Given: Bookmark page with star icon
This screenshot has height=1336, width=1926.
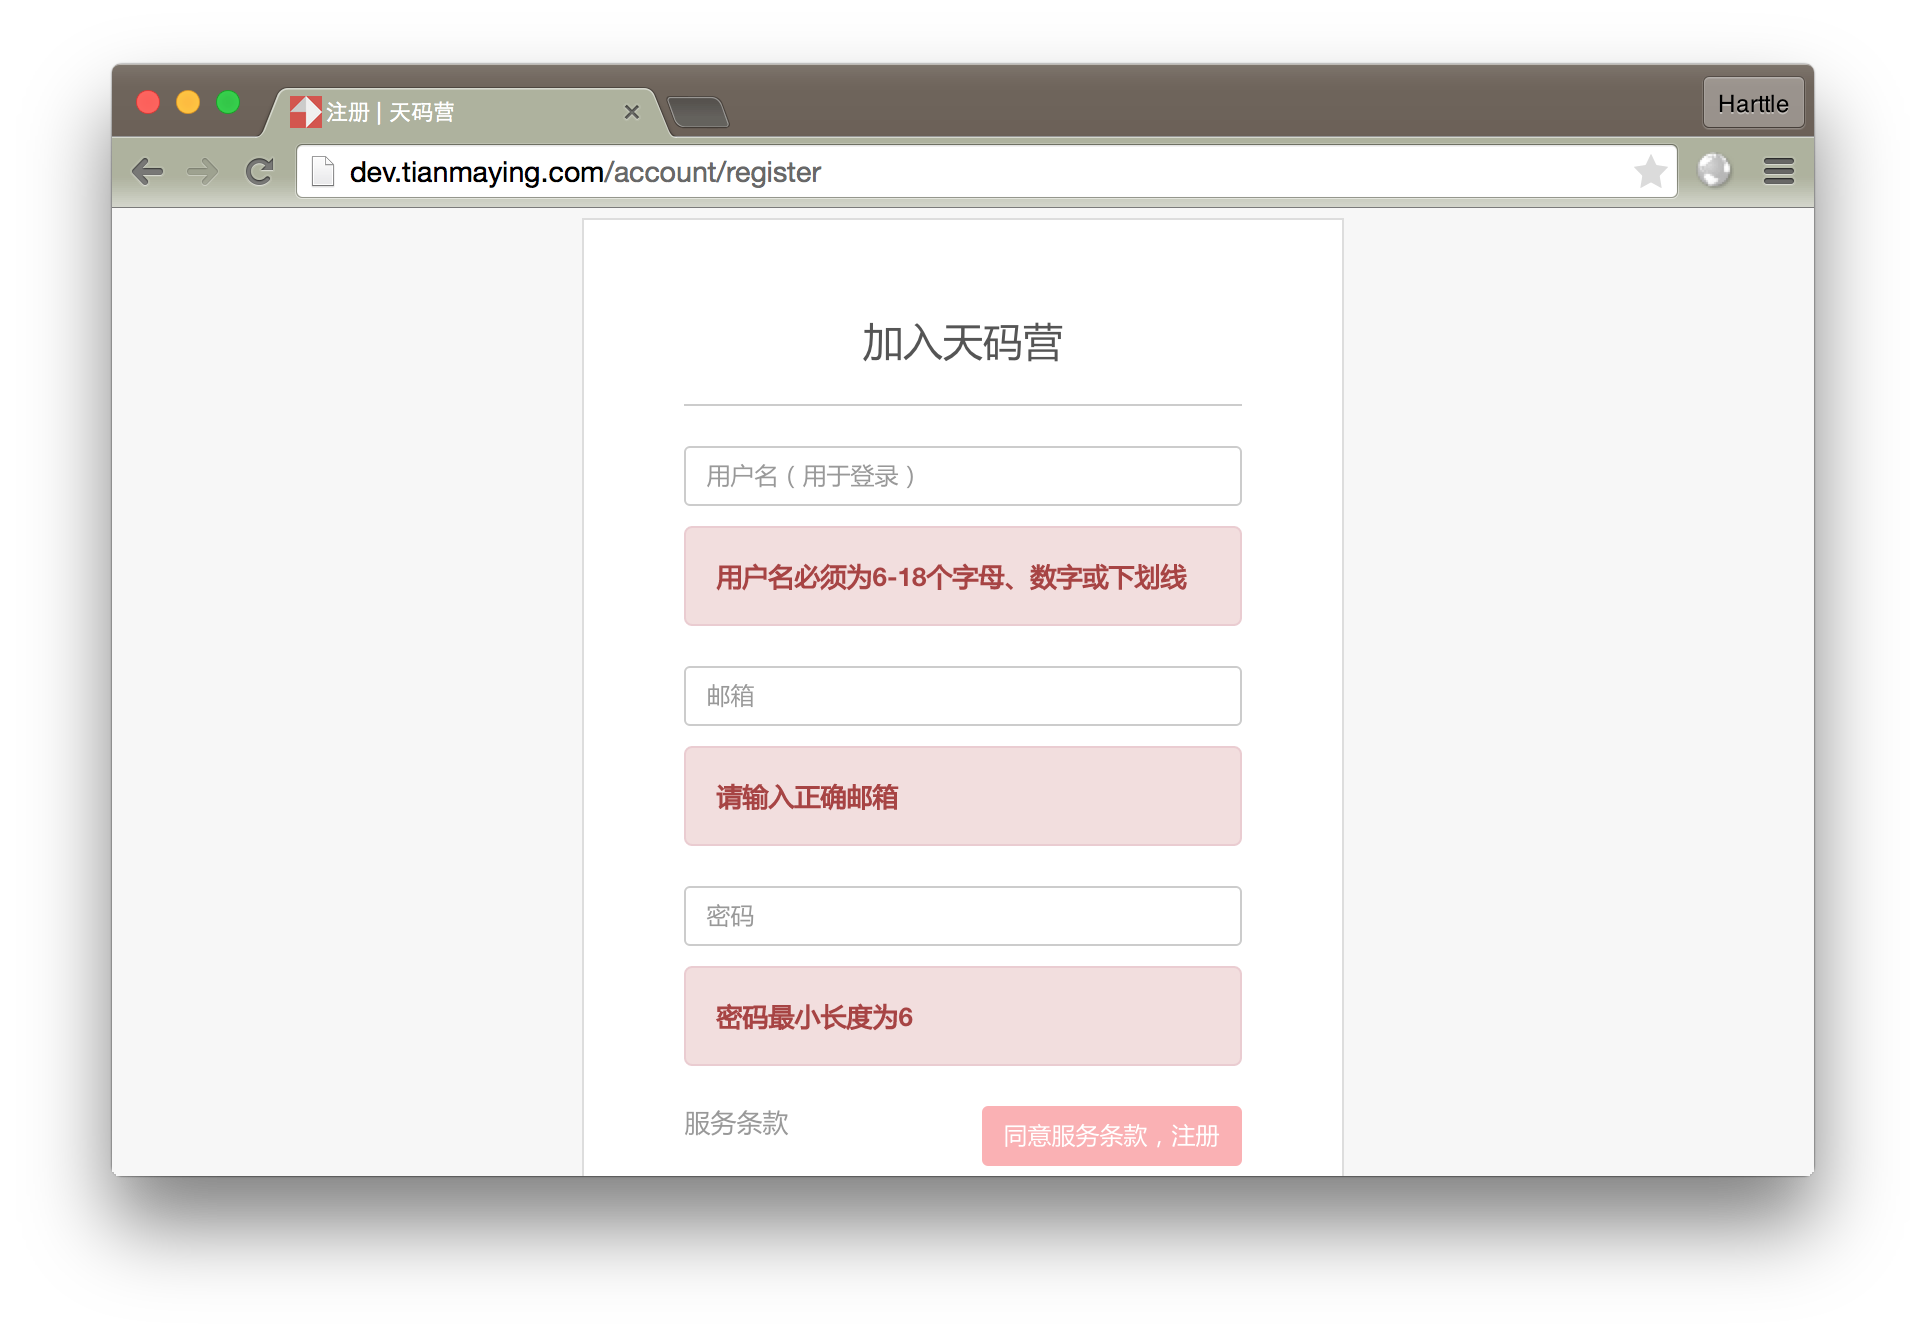Looking at the screenshot, I should click(x=1650, y=172).
